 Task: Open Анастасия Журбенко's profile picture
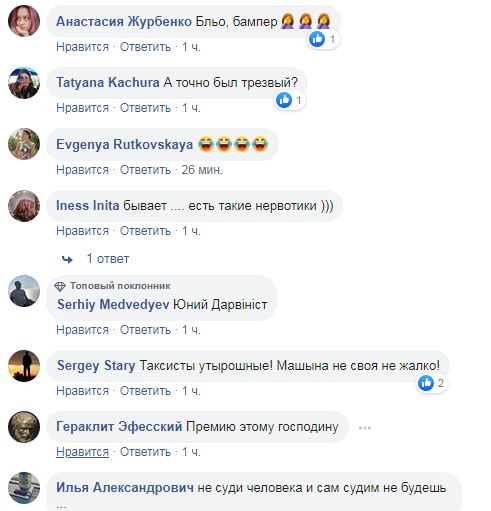(x=24, y=21)
